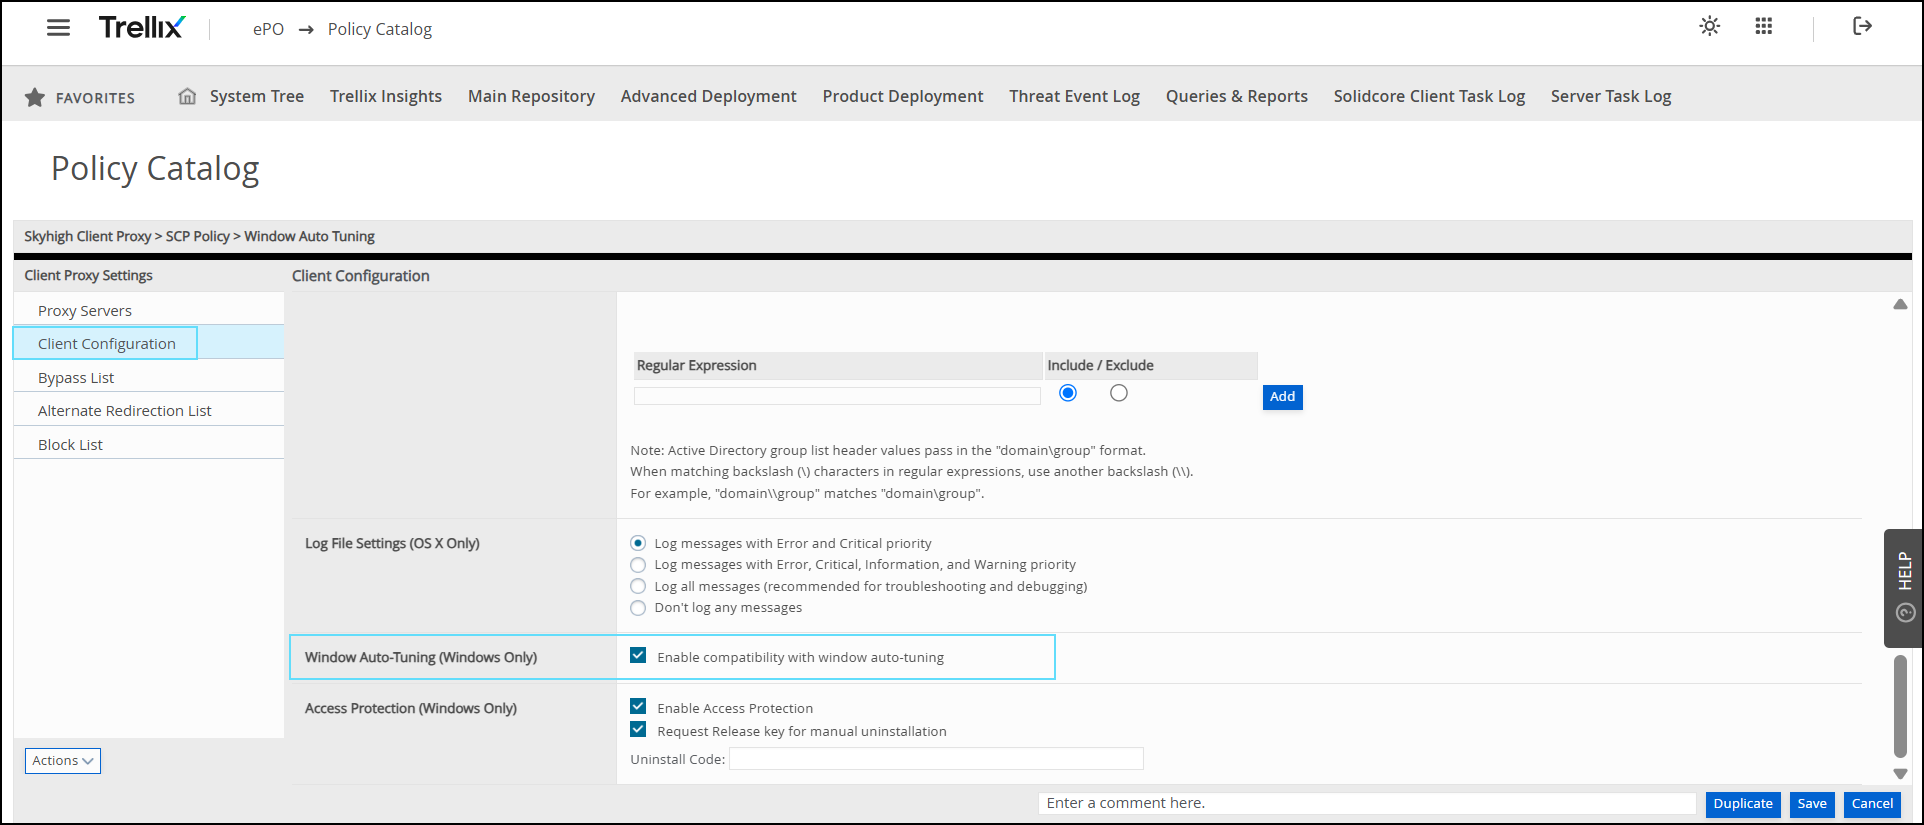Screen dimensions: 1924x825
Task: Open the hamburger navigation menu
Action: tap(59, 28)
